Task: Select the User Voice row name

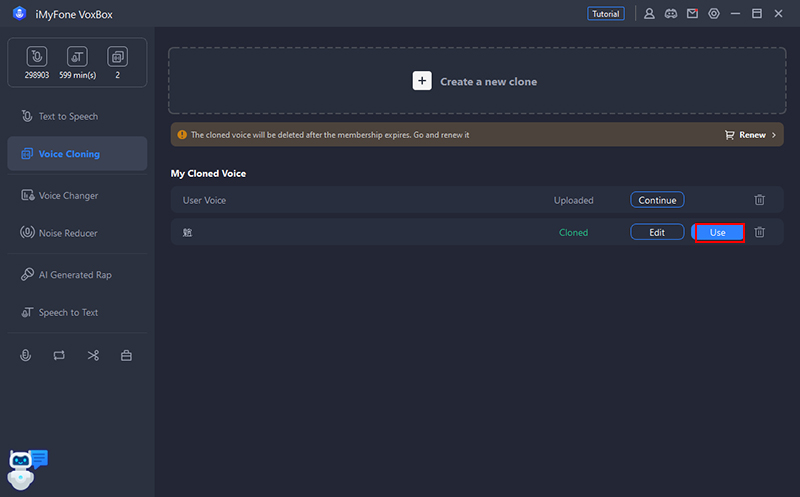Action: point(204,201)
